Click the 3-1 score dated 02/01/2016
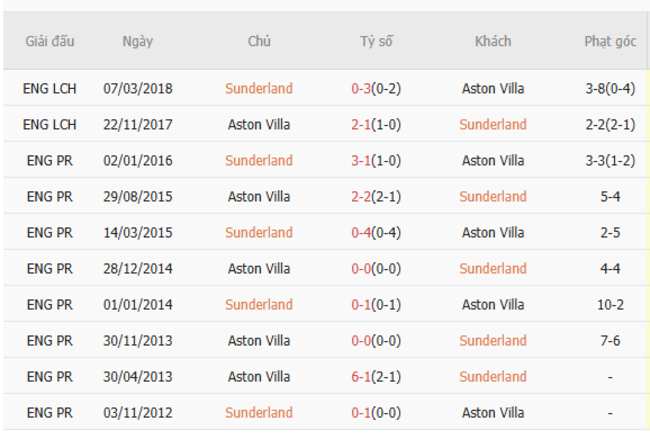This screenshot has height=439, width=650. click(x=361, y=160)
